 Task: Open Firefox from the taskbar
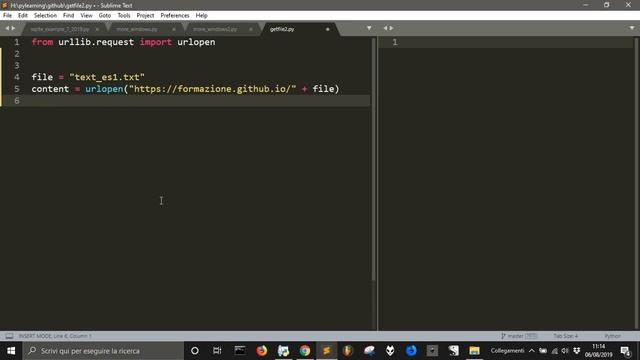(262, 351)
